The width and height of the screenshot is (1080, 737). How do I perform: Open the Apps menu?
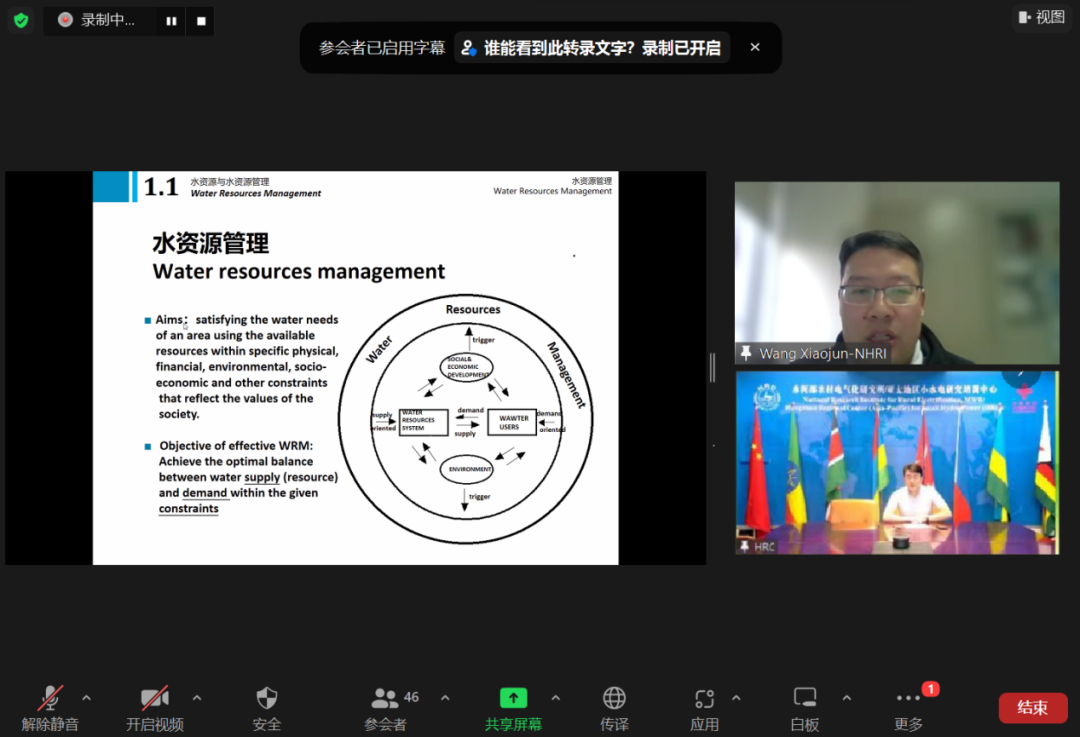704,706
